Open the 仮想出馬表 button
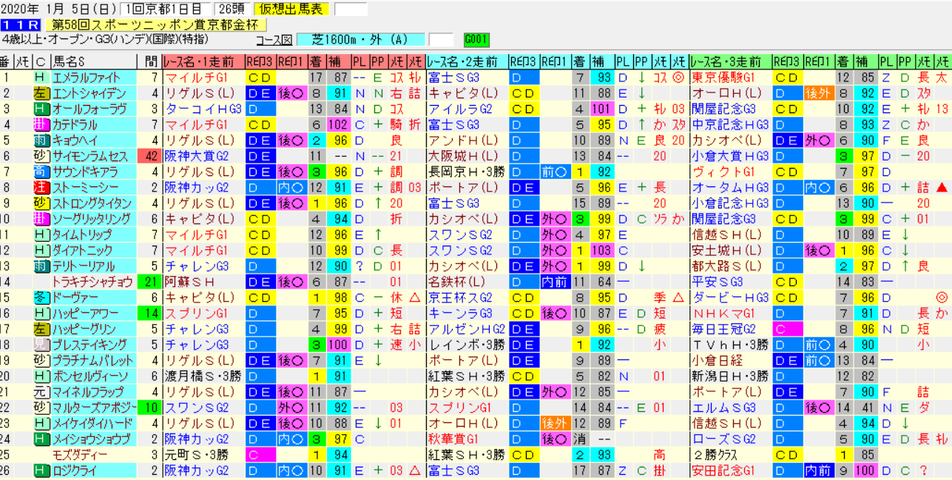Viewport: 952px width, 480px height. coord(293,9)
